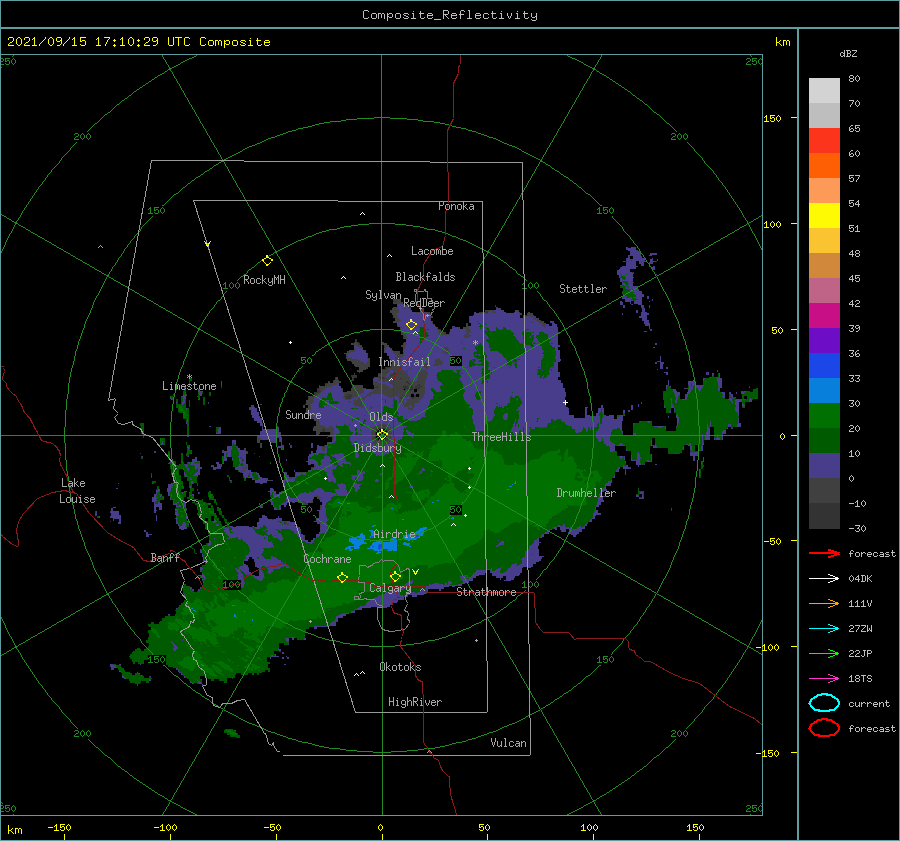Click the Composite_Reflectivity title text
The height and width of the screenshot is (841, 900).
[x=449, y=15]
